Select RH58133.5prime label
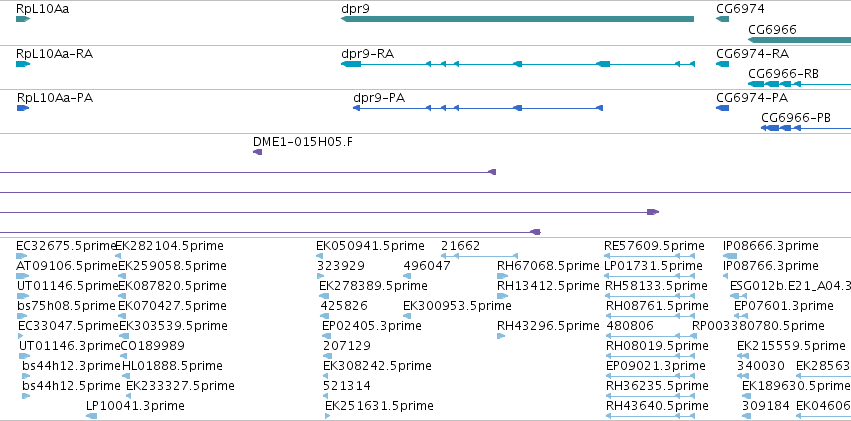This screenshot has width=851, height=421. point(656,286)
